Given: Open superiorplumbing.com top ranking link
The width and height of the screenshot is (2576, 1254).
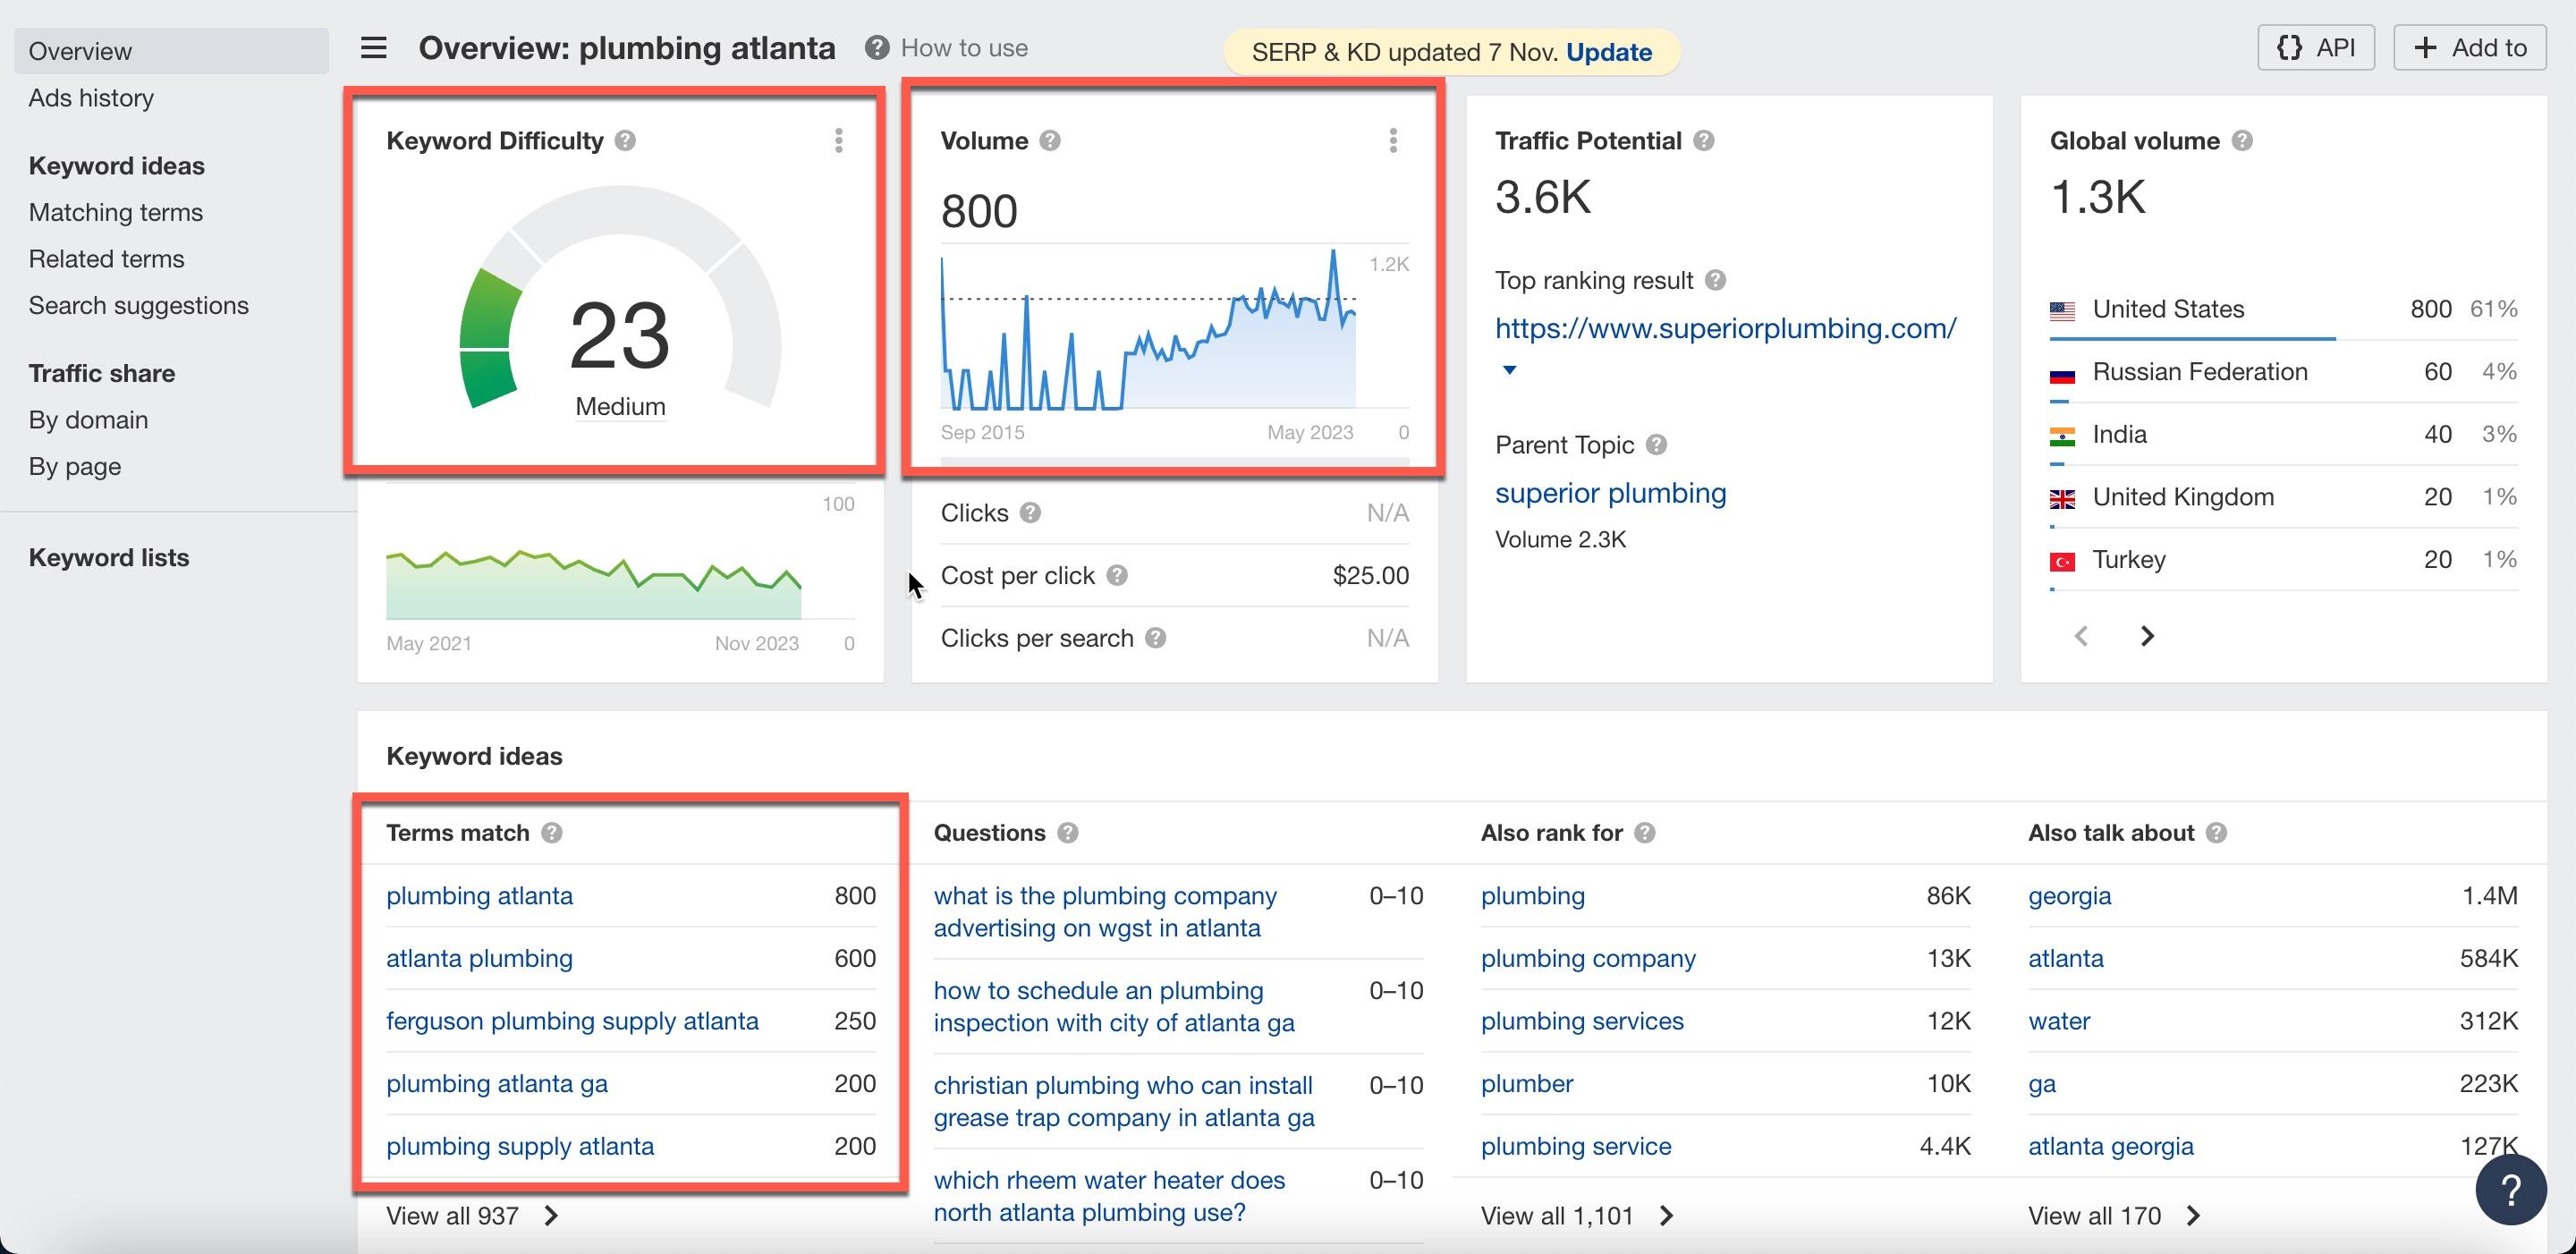Looking at the screenshot, I should (x=1725, y=328).
